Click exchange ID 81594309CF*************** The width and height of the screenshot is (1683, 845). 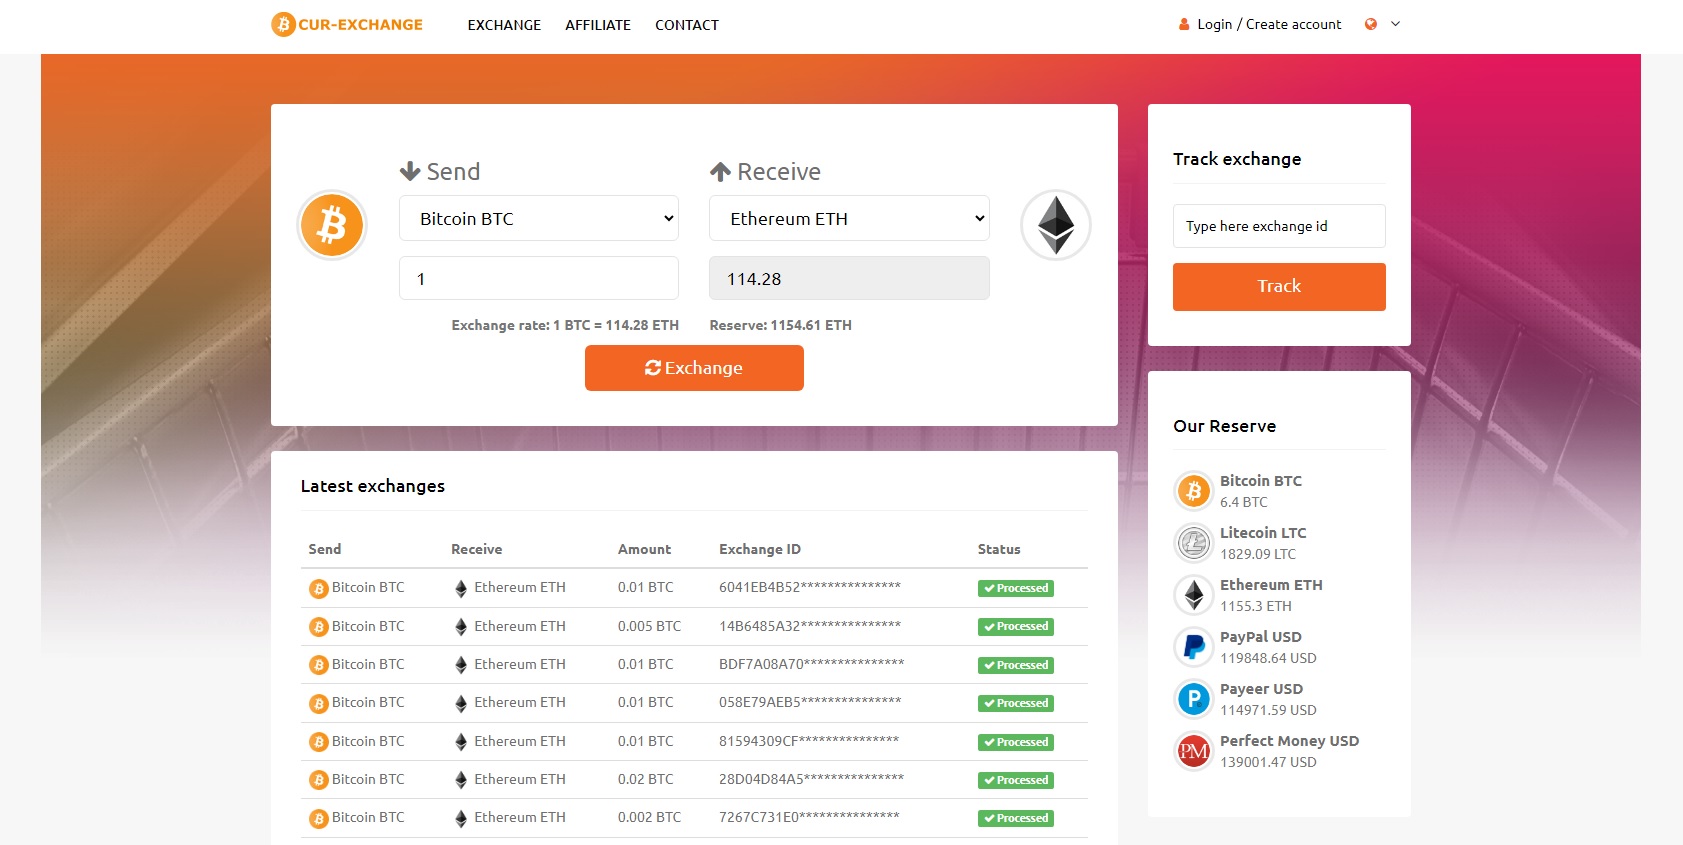(809, 741)
